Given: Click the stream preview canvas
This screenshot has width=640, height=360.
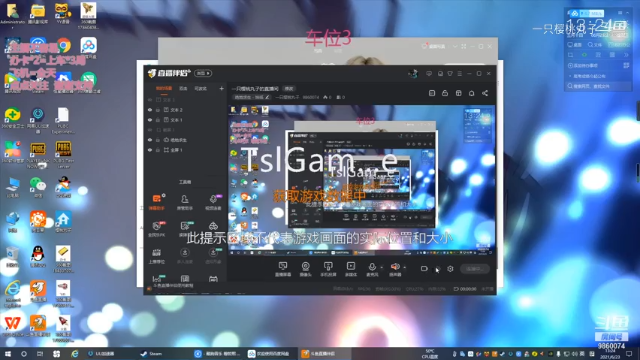Looking at the screenshot, I should tap(362, 180).
